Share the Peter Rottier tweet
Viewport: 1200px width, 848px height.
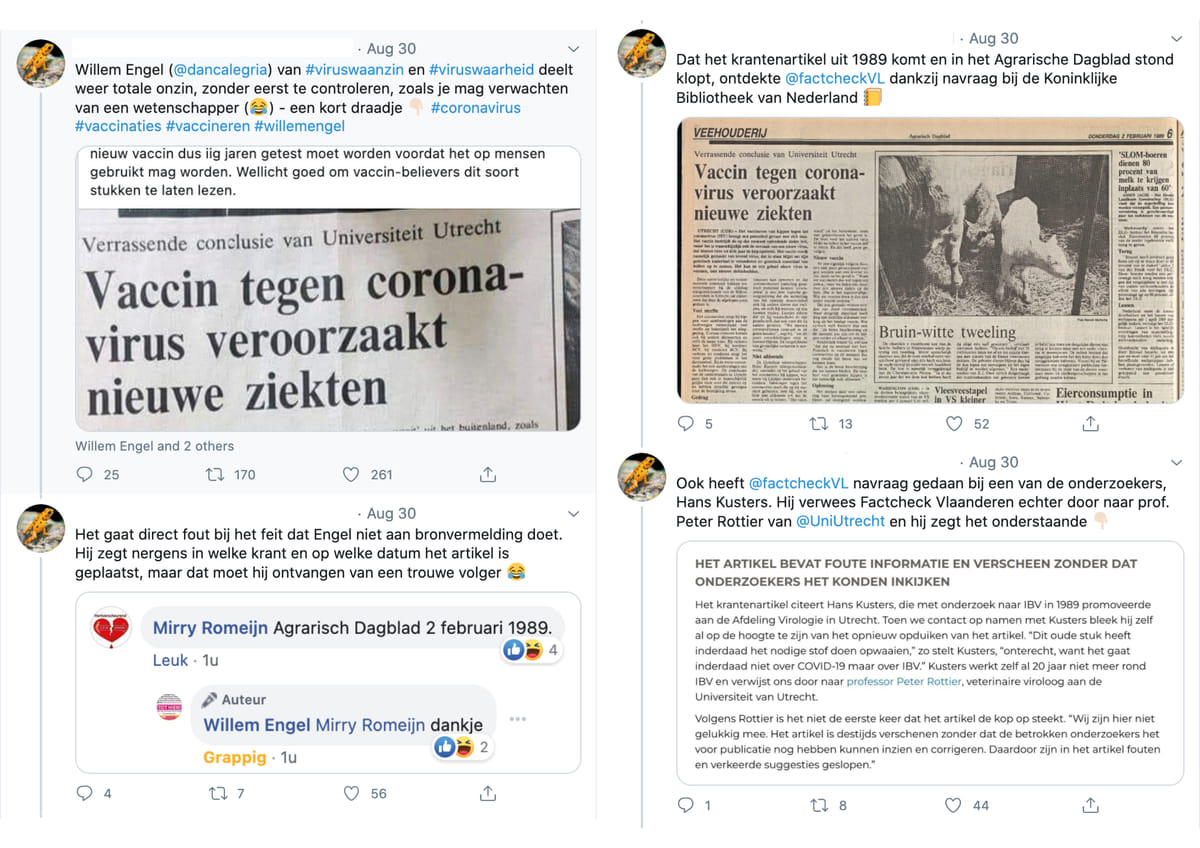1091,804
